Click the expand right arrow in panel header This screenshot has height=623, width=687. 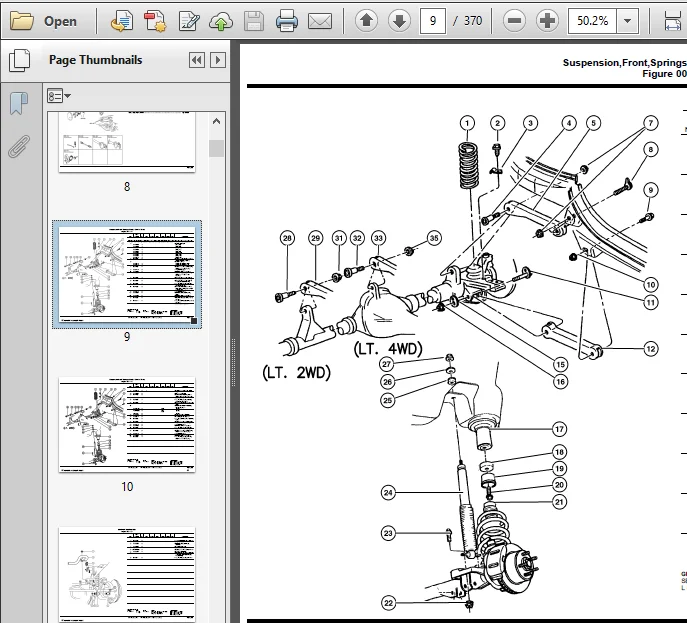218,60
